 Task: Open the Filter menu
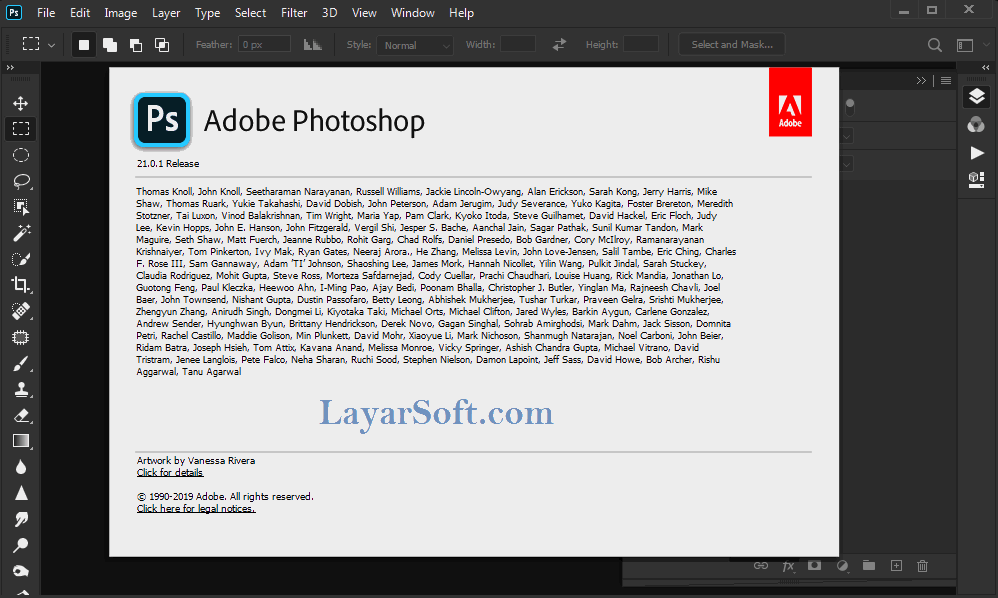pyautogui.click(x=294, y=13)
